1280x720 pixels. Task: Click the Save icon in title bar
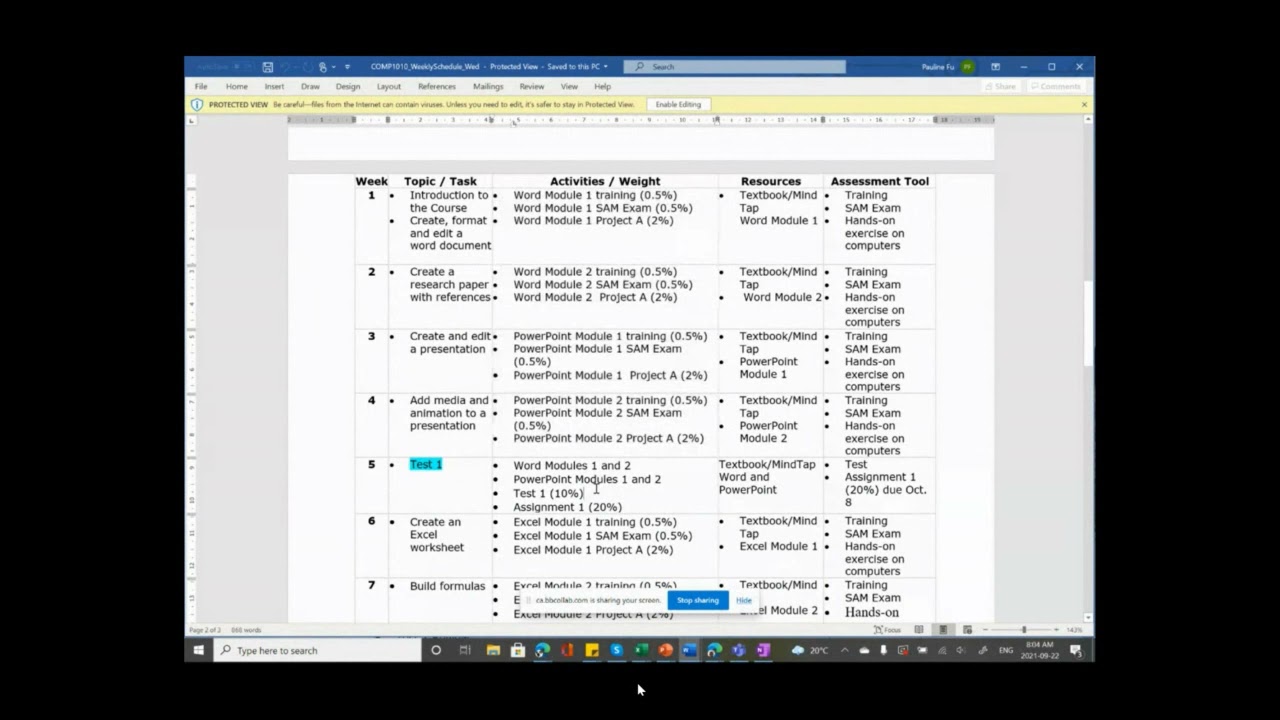pyautogui.click(x=267, y=67)
